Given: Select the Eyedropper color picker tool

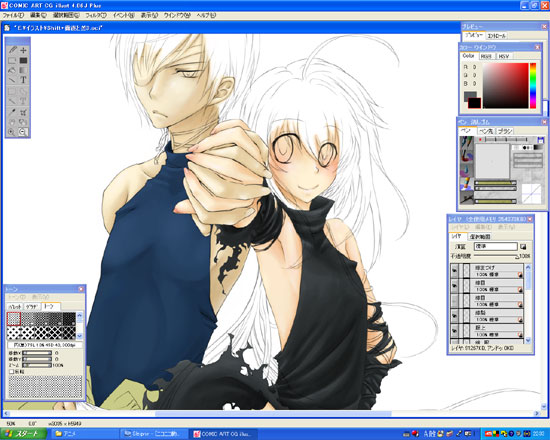Looking at the screenshot, I should click(12, 113).
